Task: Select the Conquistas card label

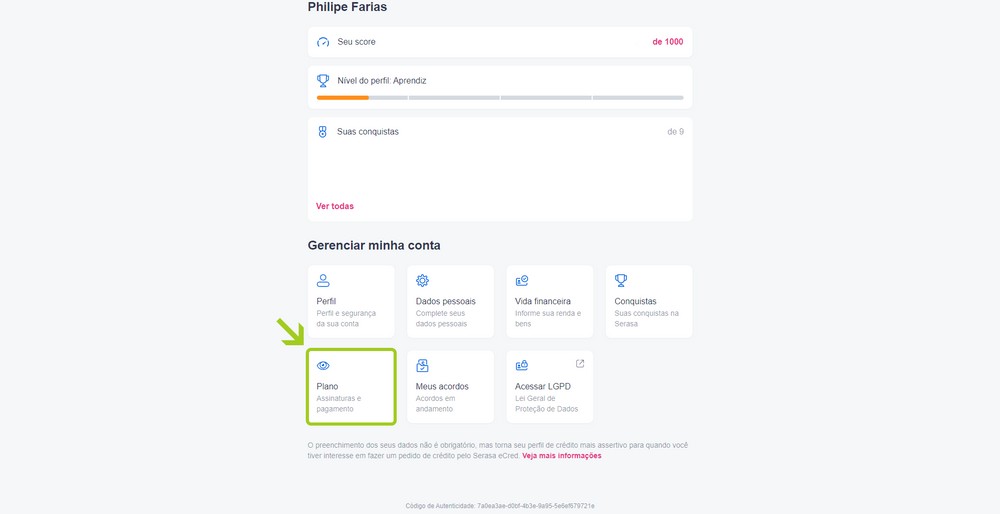Action: click(x=635, y=301)
